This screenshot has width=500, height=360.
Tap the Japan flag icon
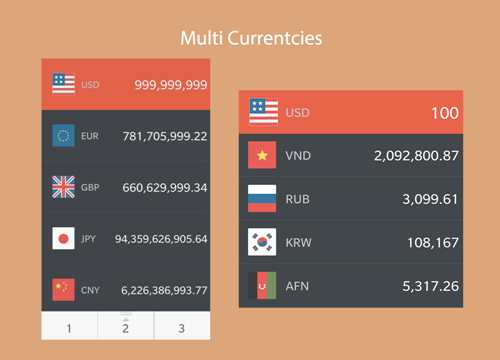point(63,238)
